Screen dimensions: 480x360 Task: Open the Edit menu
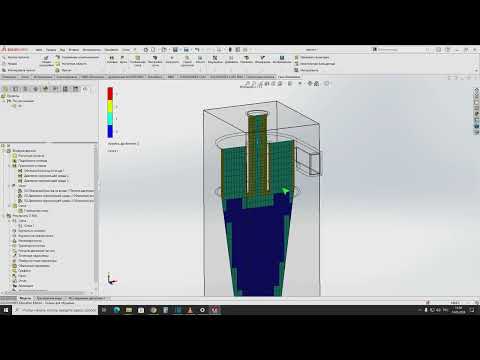click(x=51, y=50)
